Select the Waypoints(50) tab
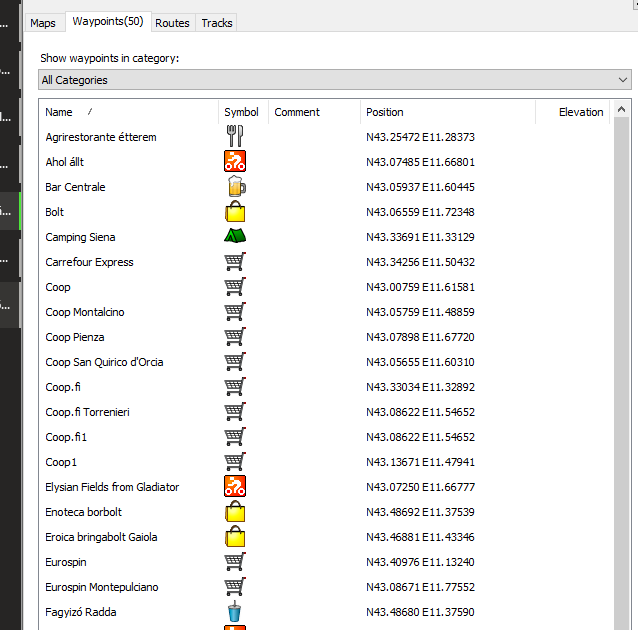 [108, 22]
